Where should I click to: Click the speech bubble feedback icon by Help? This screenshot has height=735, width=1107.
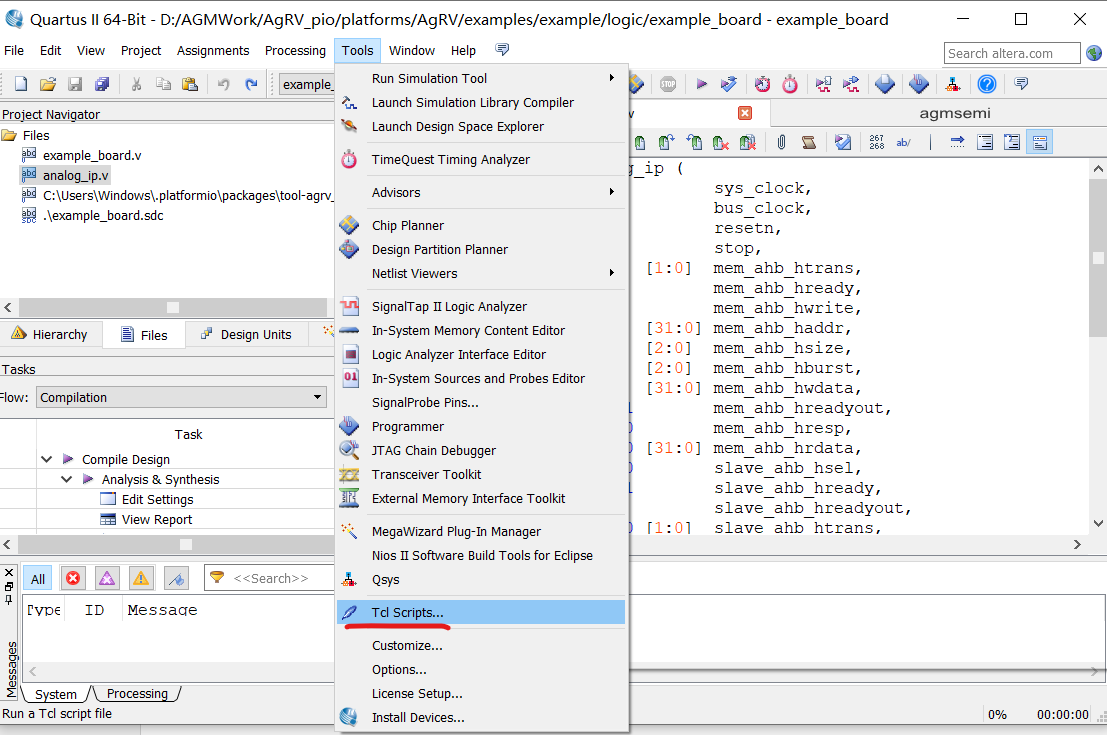[x=502, y=49]
